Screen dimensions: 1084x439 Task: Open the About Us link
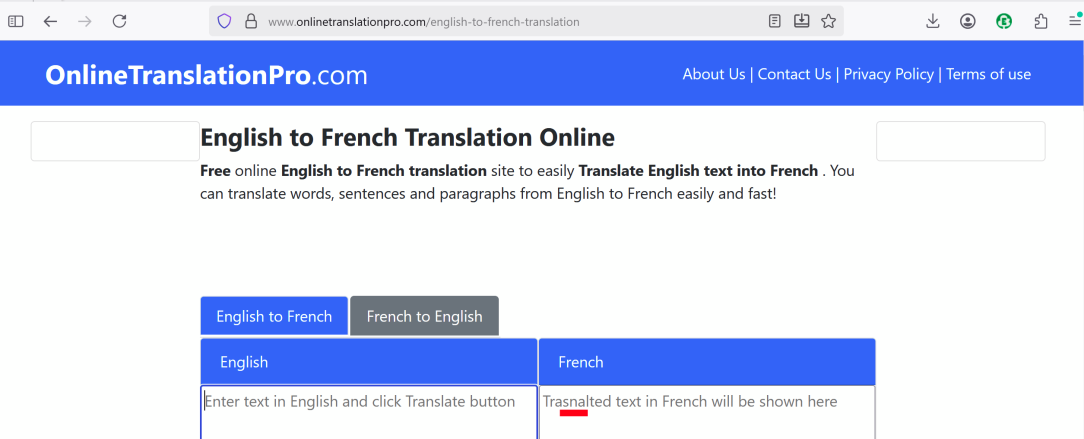714,74
